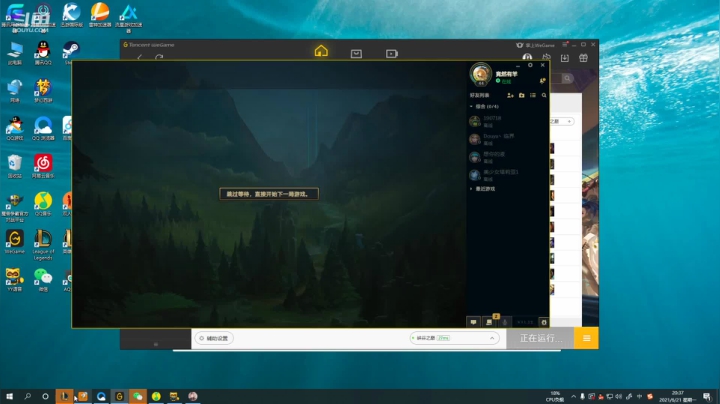Open the taskbar clock and date
This screenshot has width=720, height=404.
point(678,396)
